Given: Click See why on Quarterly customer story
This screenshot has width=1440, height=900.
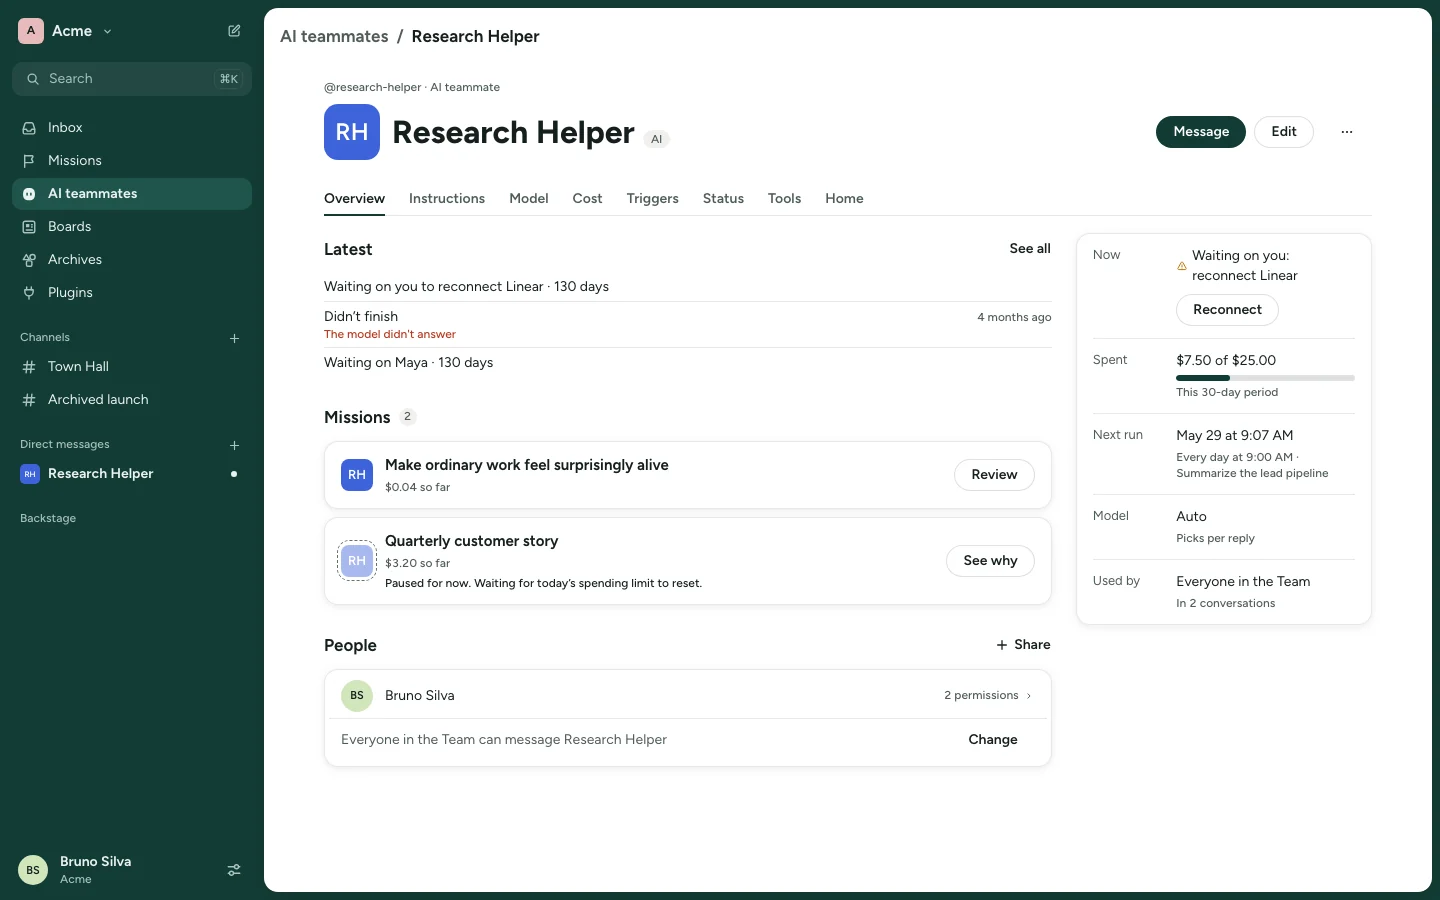Looking at the screenshot, I should [x=990, y=561].
